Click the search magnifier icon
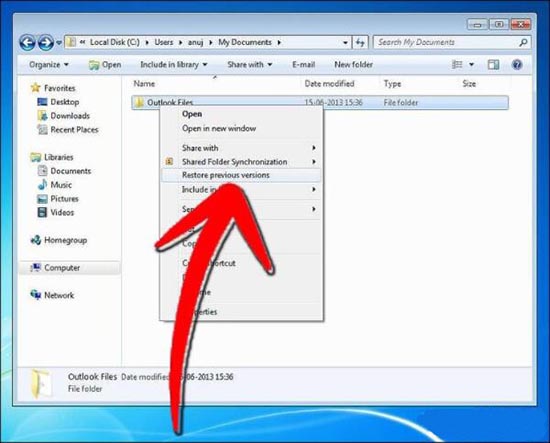Viewport: 550px width, 443px height. [523, 42]
